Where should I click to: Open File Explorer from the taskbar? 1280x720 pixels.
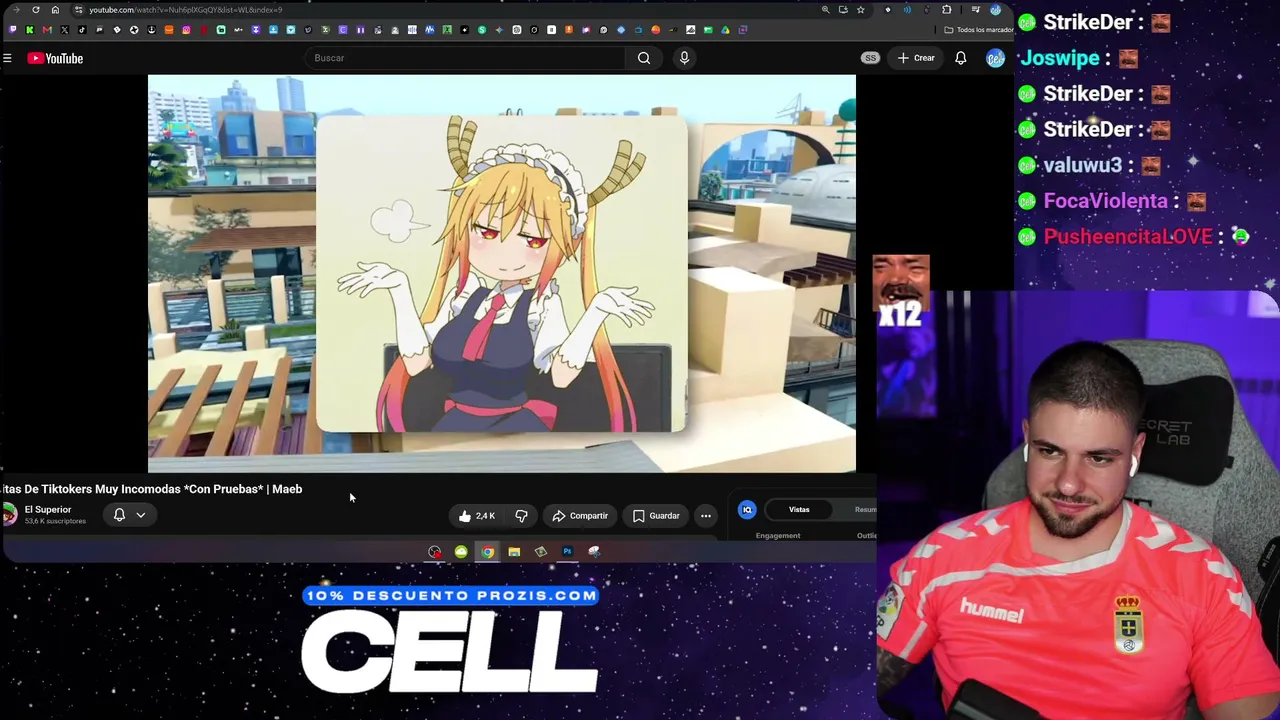[514, 552]
